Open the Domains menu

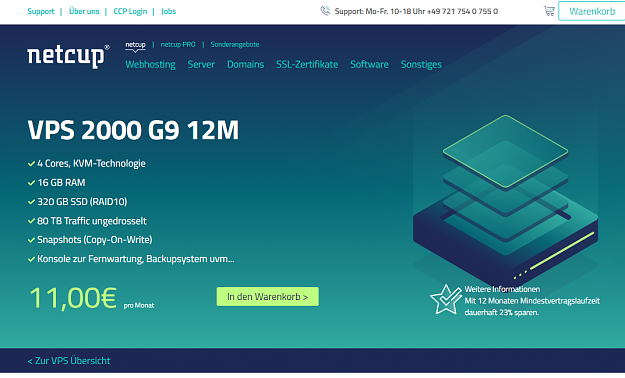[246, 65]
